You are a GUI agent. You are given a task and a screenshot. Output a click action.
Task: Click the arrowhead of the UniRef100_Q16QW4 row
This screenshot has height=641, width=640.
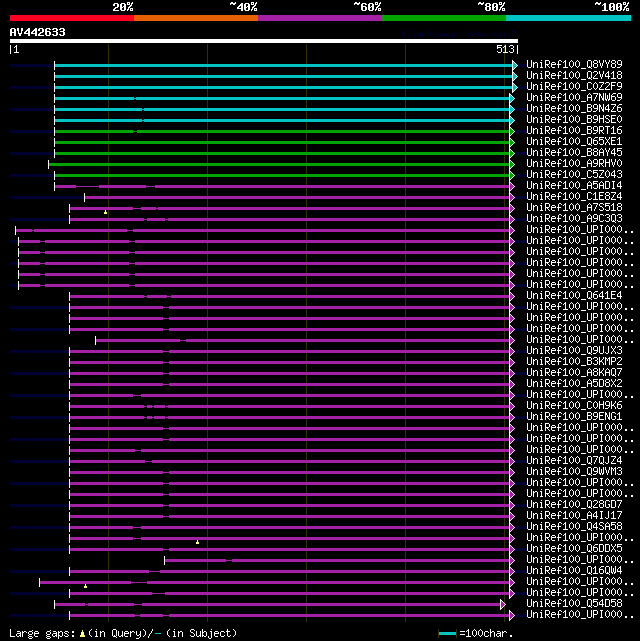click(512, 572)
